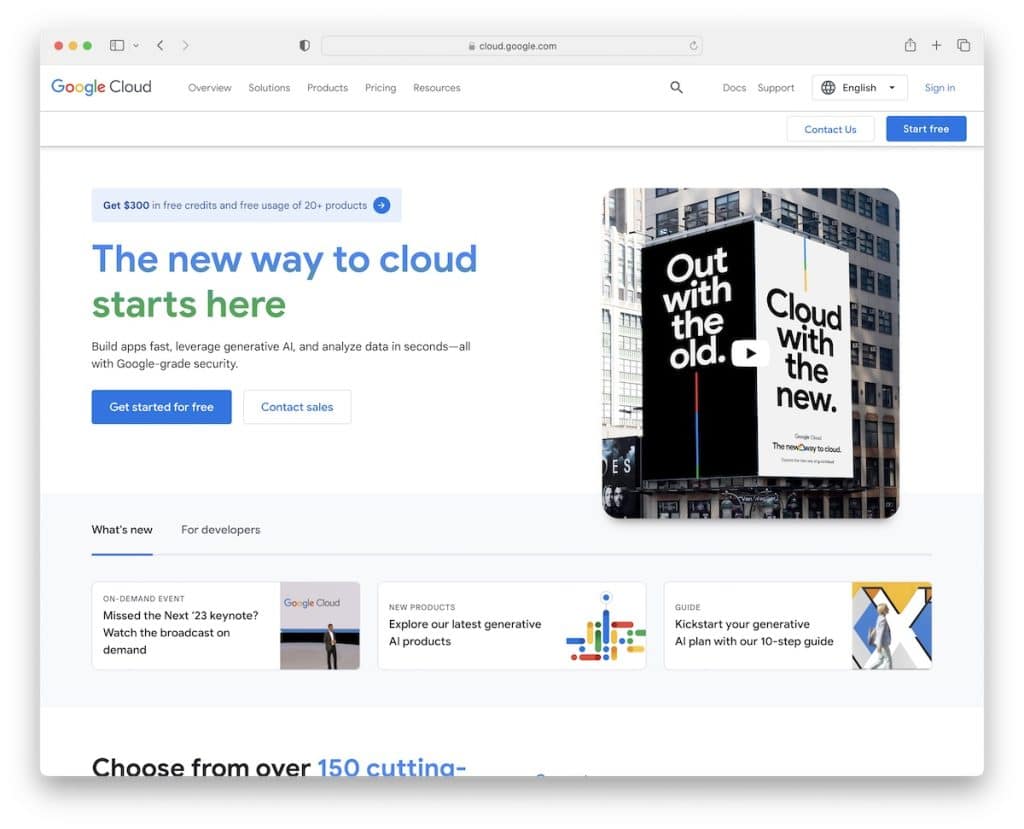Open the Overview menu

point(210,88)
